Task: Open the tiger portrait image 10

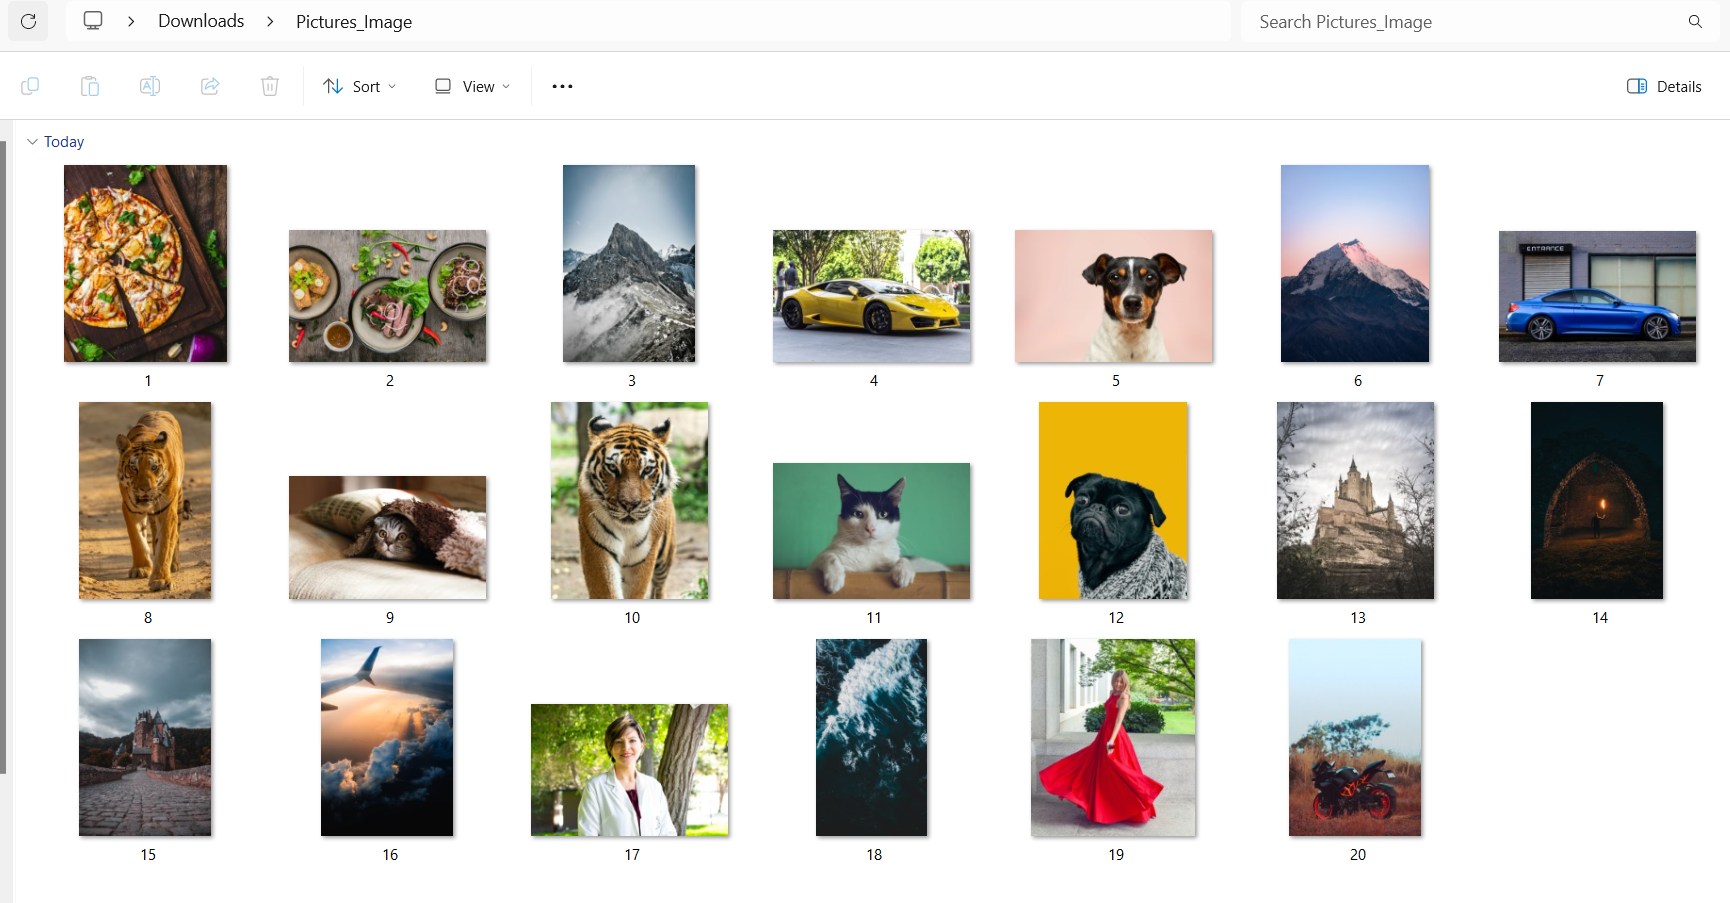Action: [629, 500]
